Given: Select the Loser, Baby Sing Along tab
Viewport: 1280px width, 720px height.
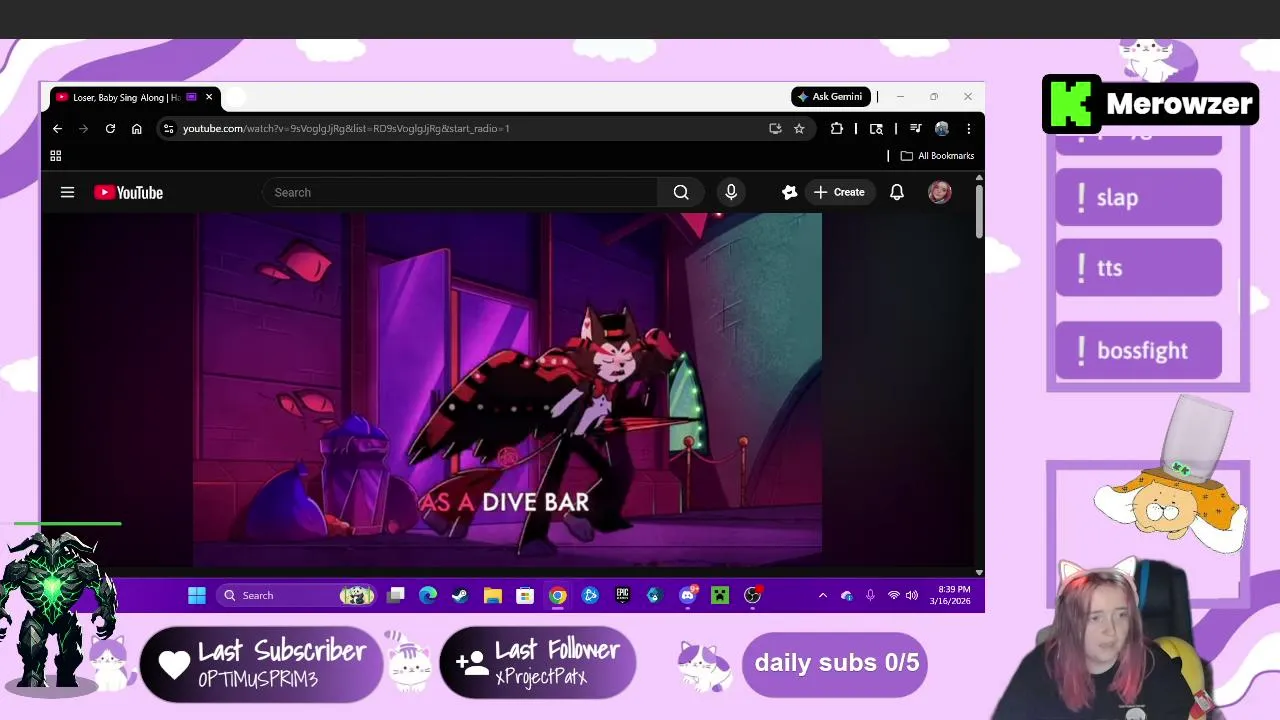Looking at the screenshot, I should 125,97.
